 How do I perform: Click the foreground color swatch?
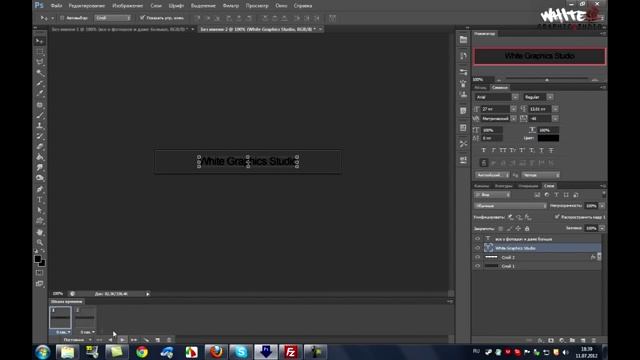pyautogui.click(x=38, y=259)
